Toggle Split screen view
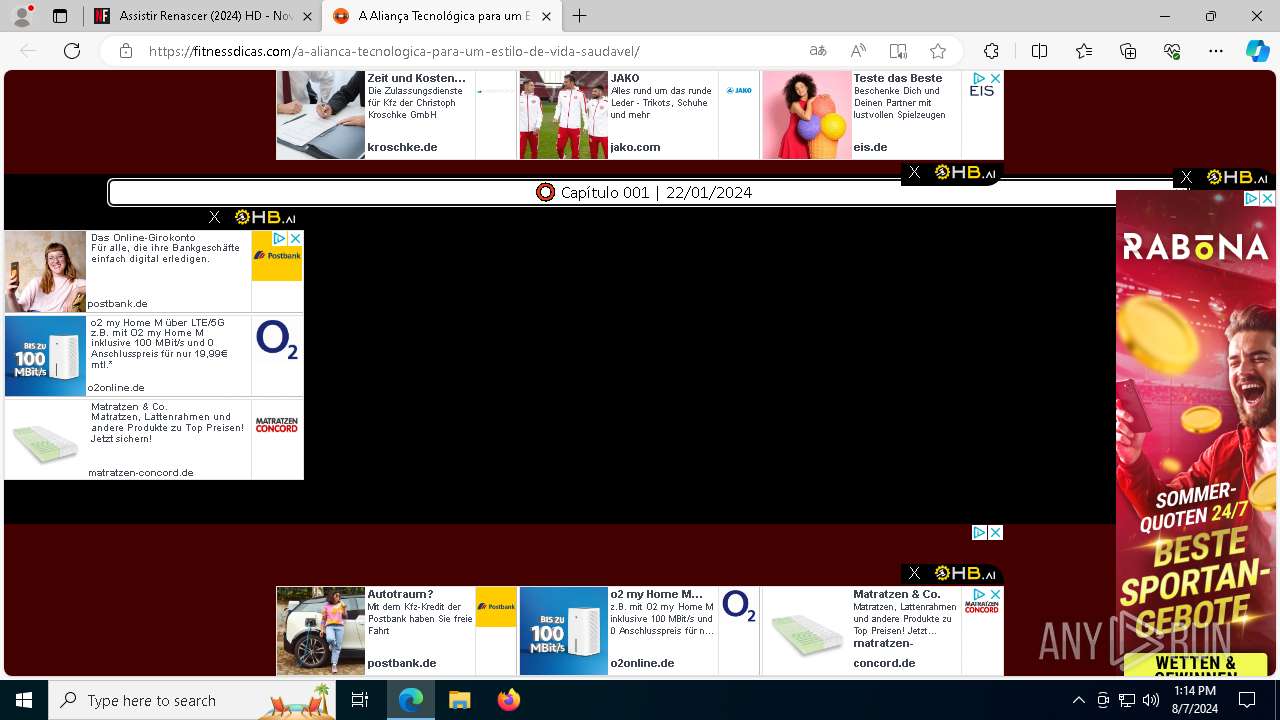Screen dimensions: 1280x720 [x=1039, y=51]
